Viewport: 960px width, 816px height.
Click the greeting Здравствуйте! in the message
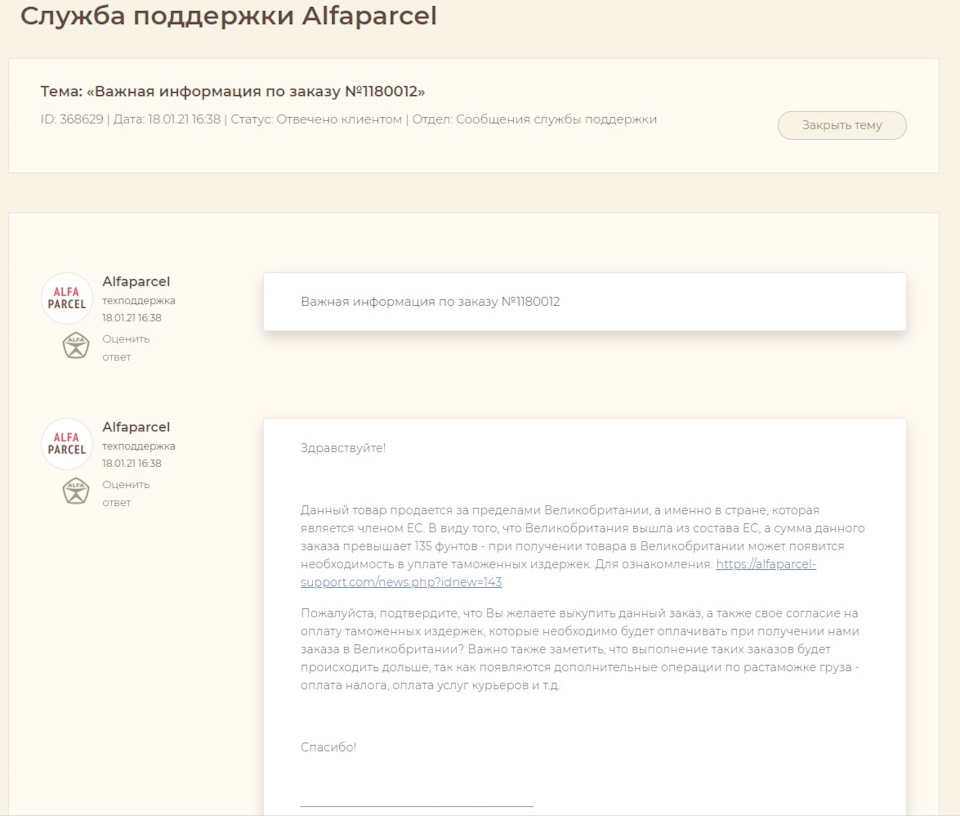pos(343,448)
